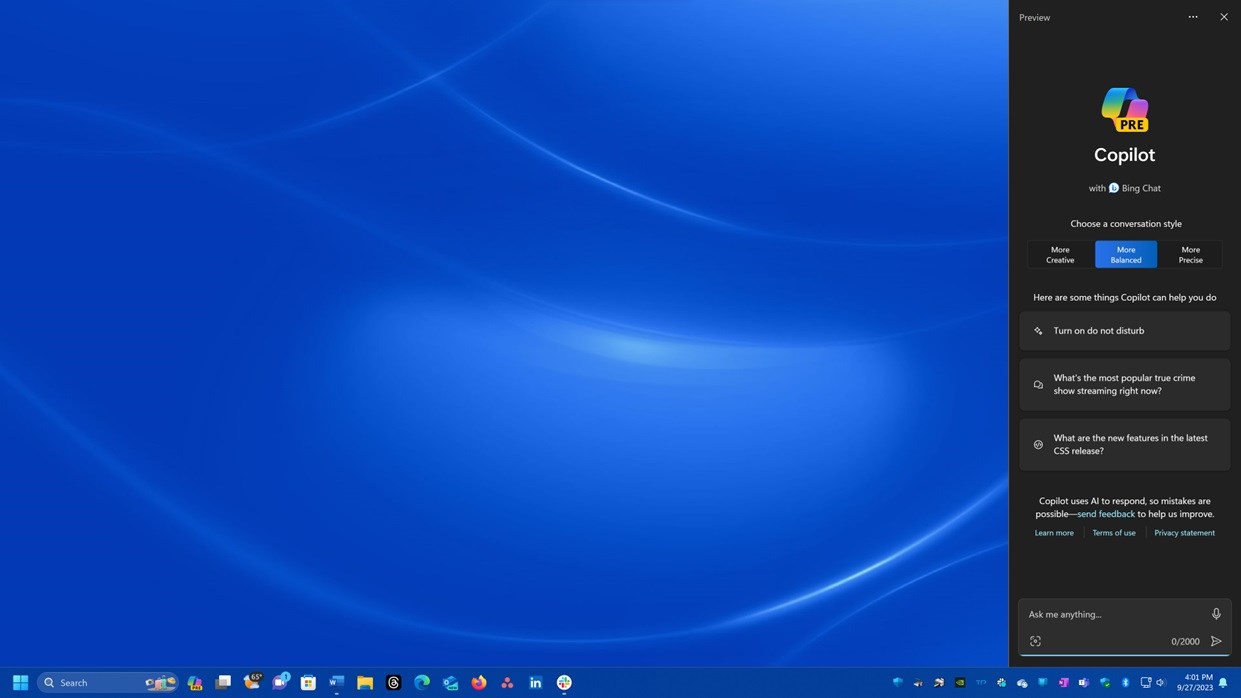Select the More Creative conversation style

click(x=1060, y=255)
